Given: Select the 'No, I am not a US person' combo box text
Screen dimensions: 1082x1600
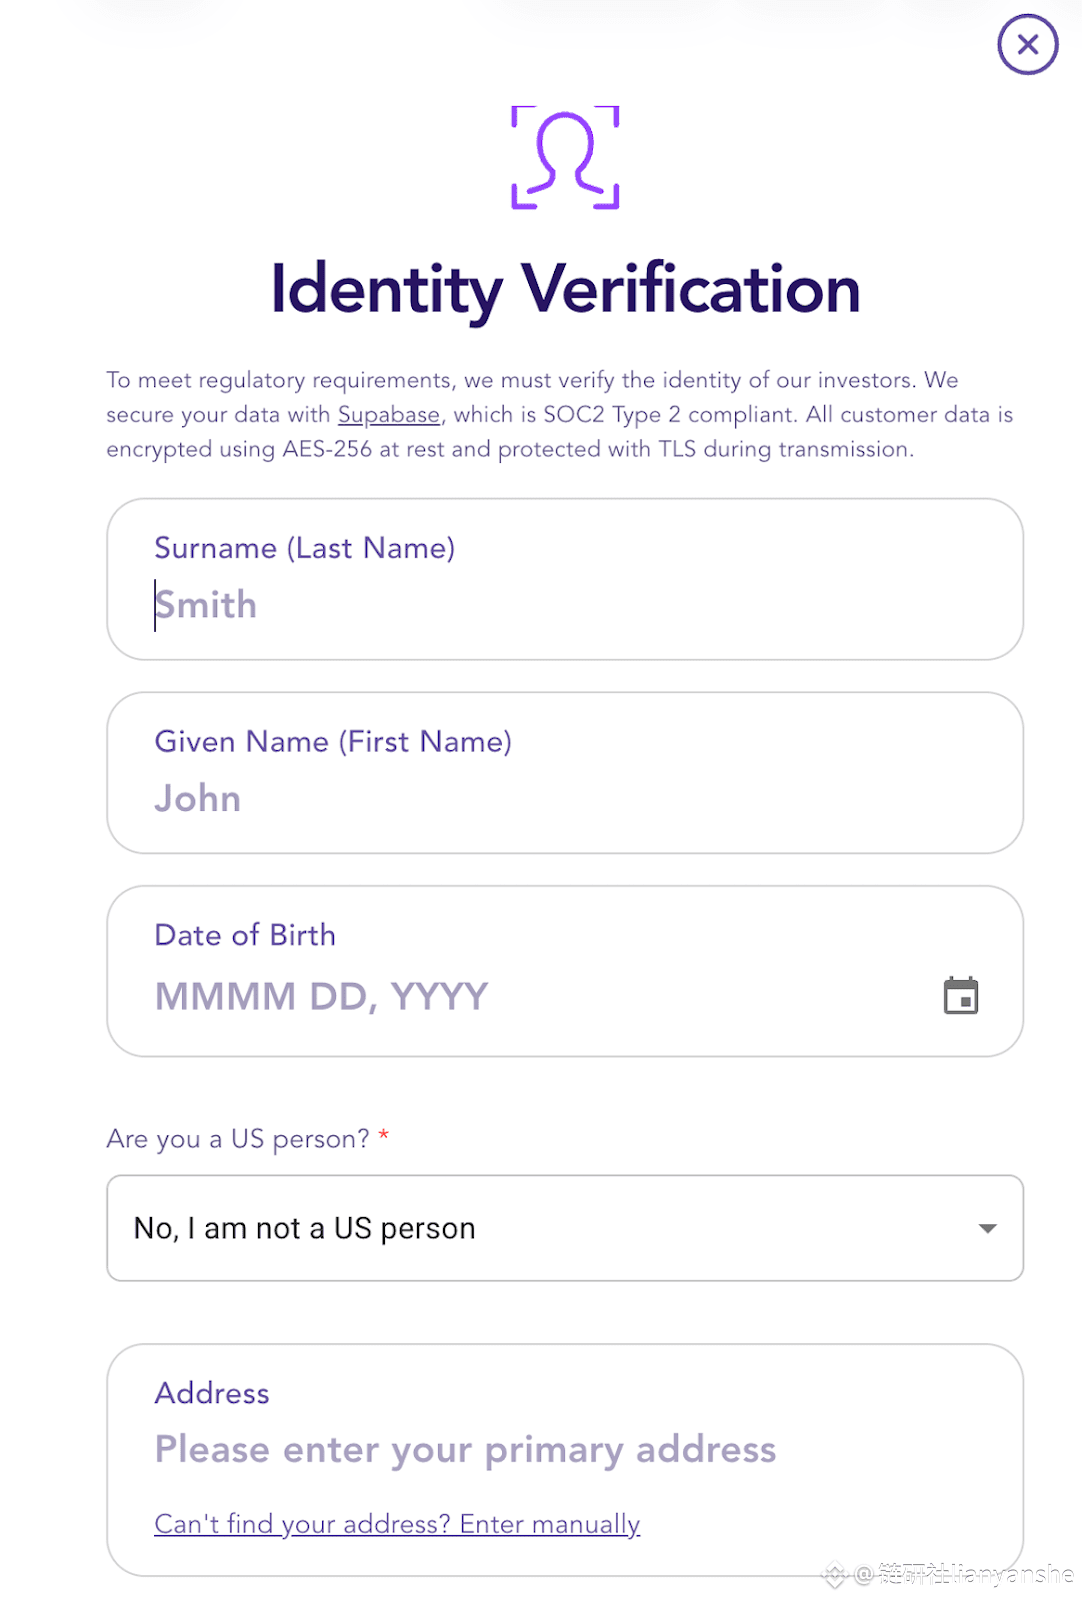Looking at the screenshot, I should point(305,1228).
